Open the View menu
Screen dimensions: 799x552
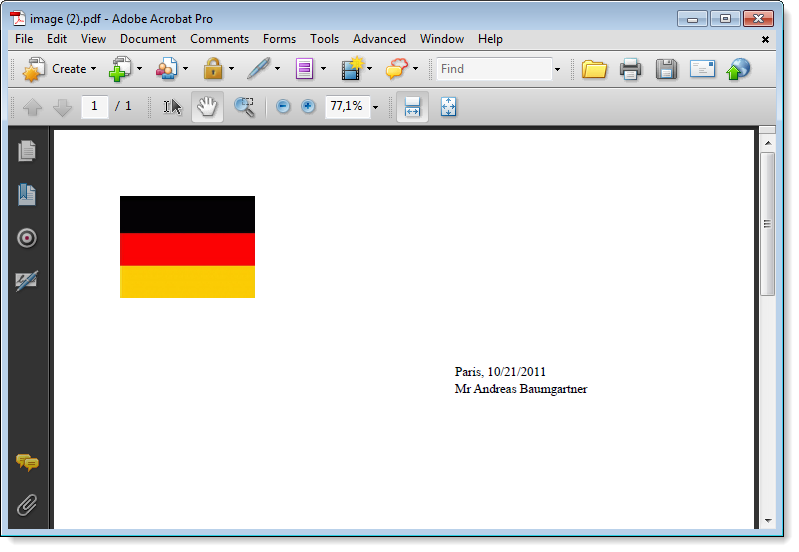(93, 39)
